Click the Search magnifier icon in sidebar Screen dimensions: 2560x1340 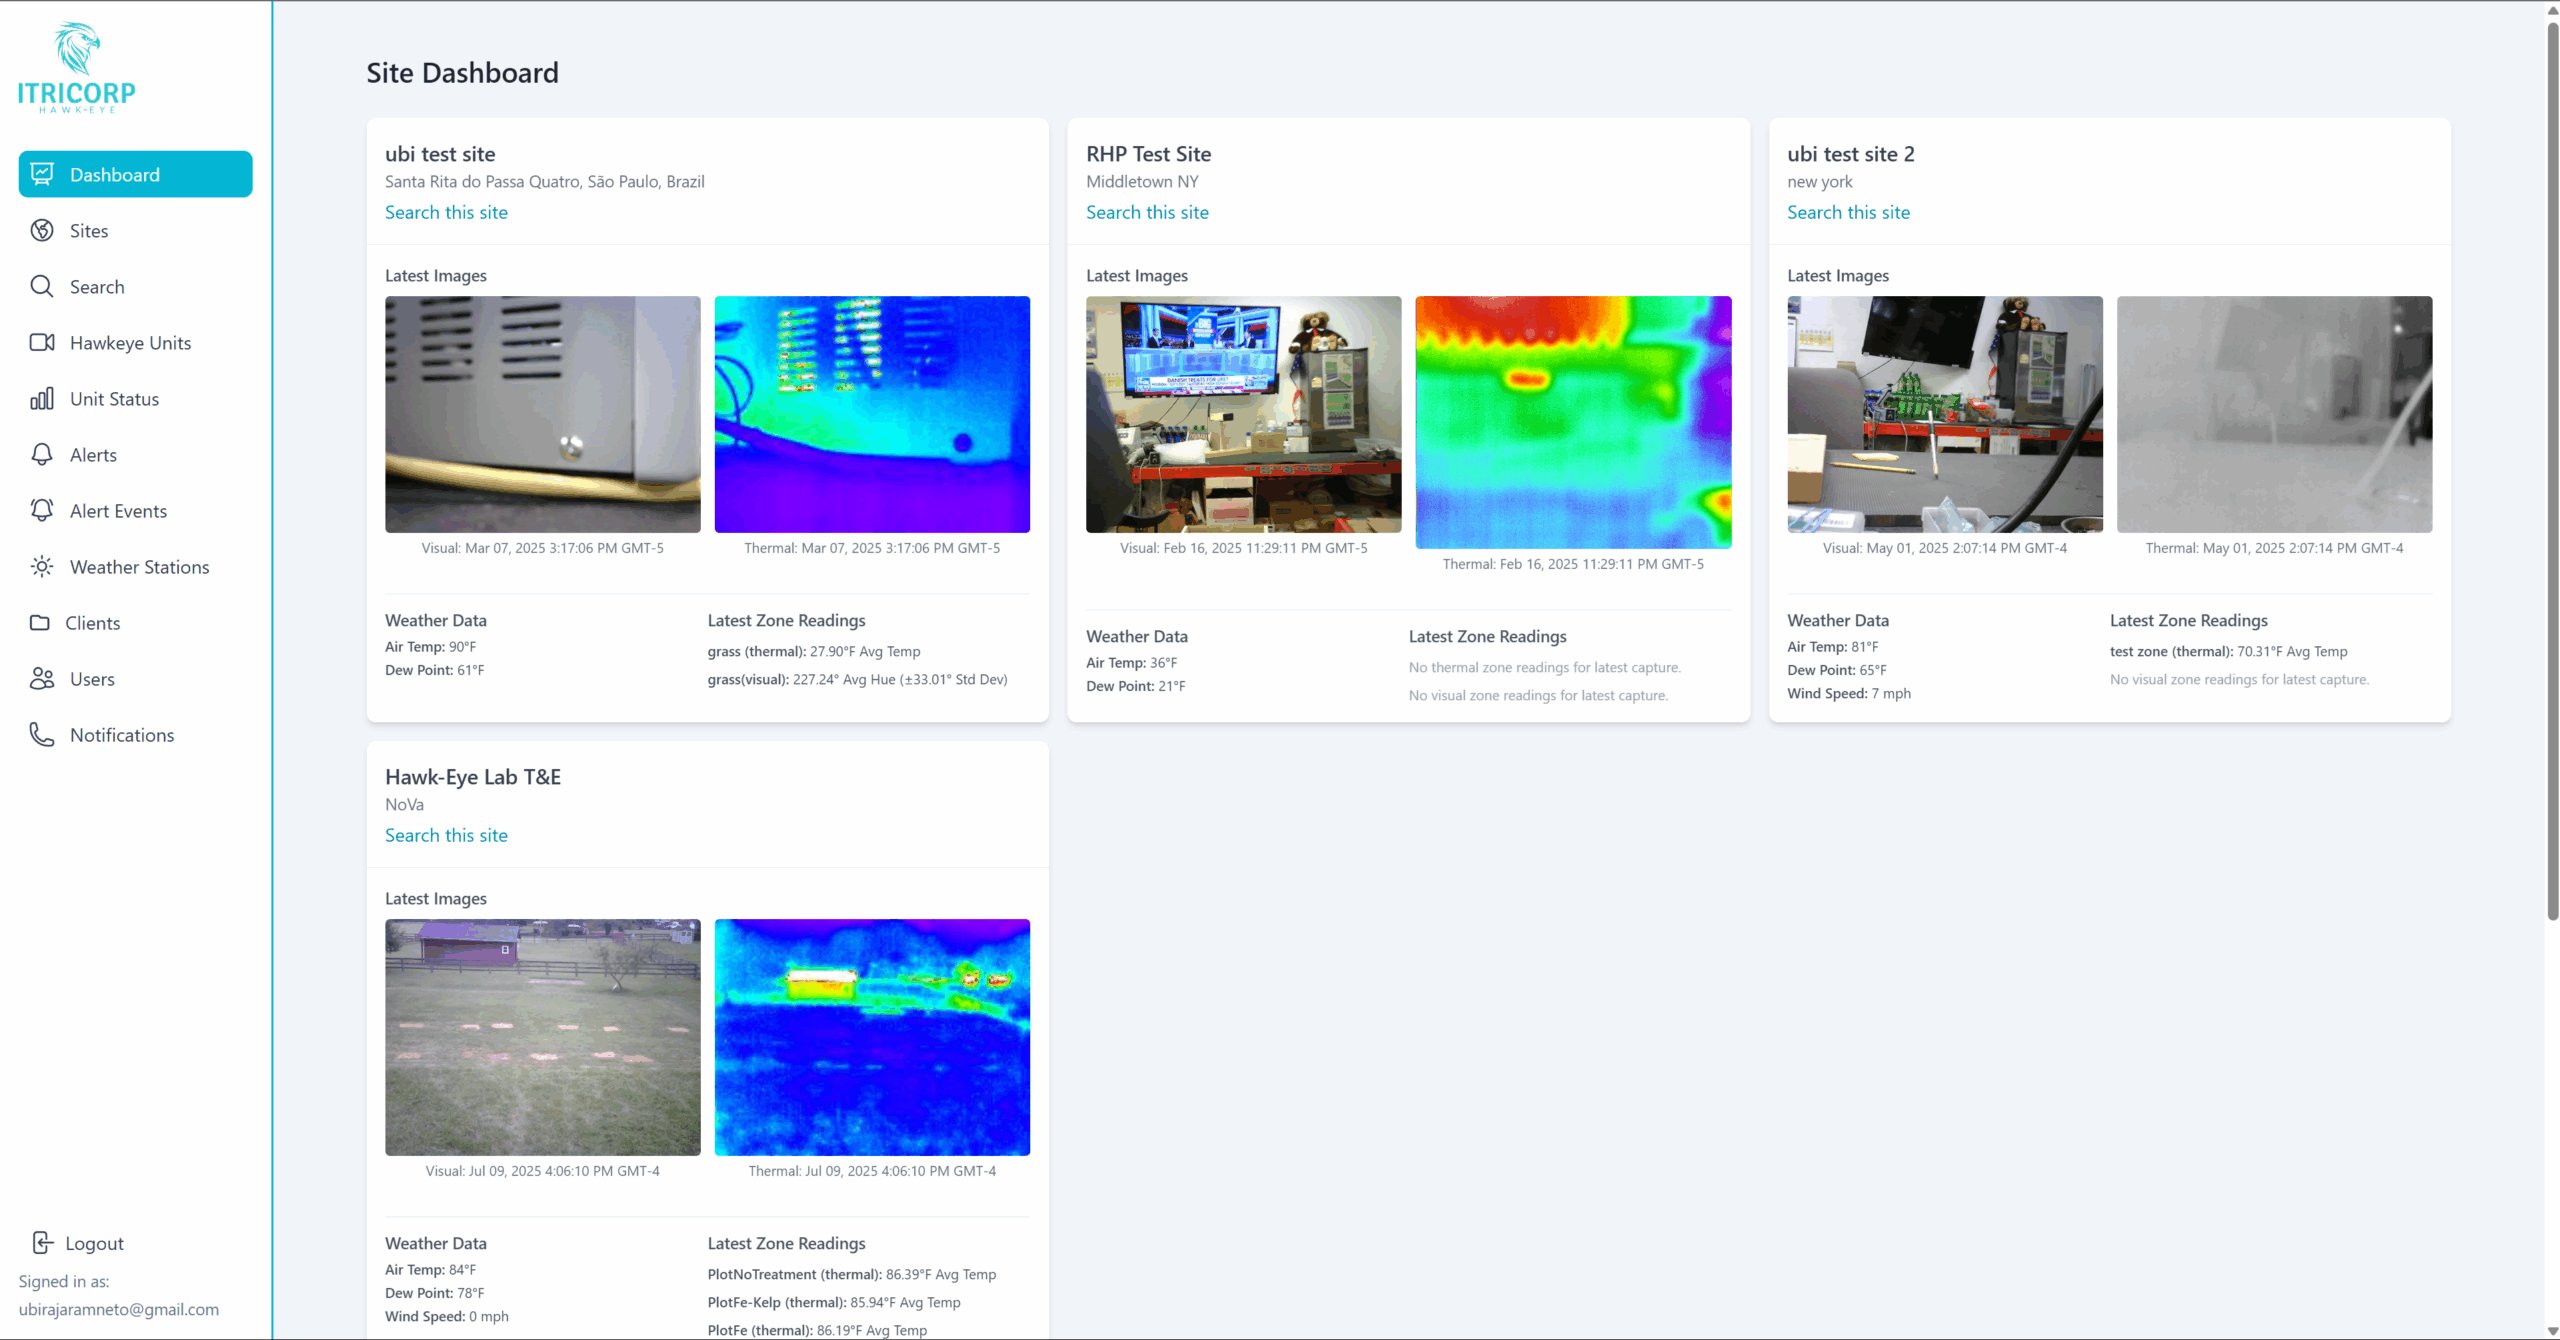pyautogui.click(x=42, y=287)
